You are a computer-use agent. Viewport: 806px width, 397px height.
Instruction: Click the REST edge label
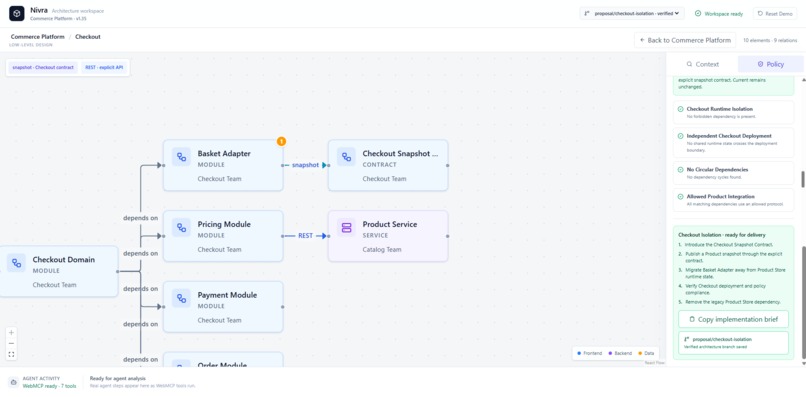(x=305, y=236)
